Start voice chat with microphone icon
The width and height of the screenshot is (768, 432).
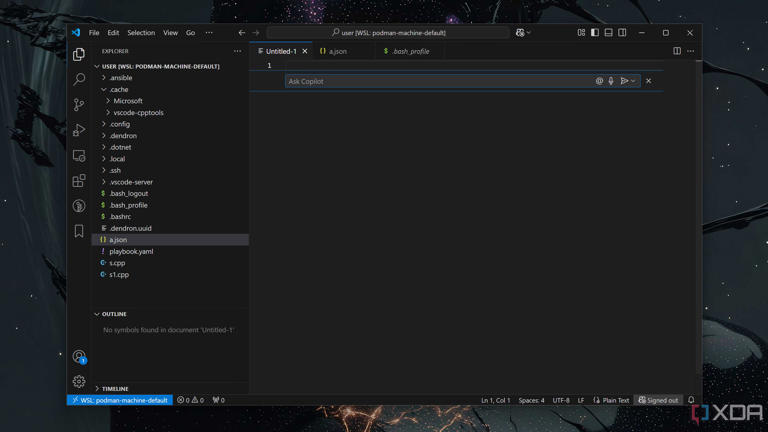611,81
